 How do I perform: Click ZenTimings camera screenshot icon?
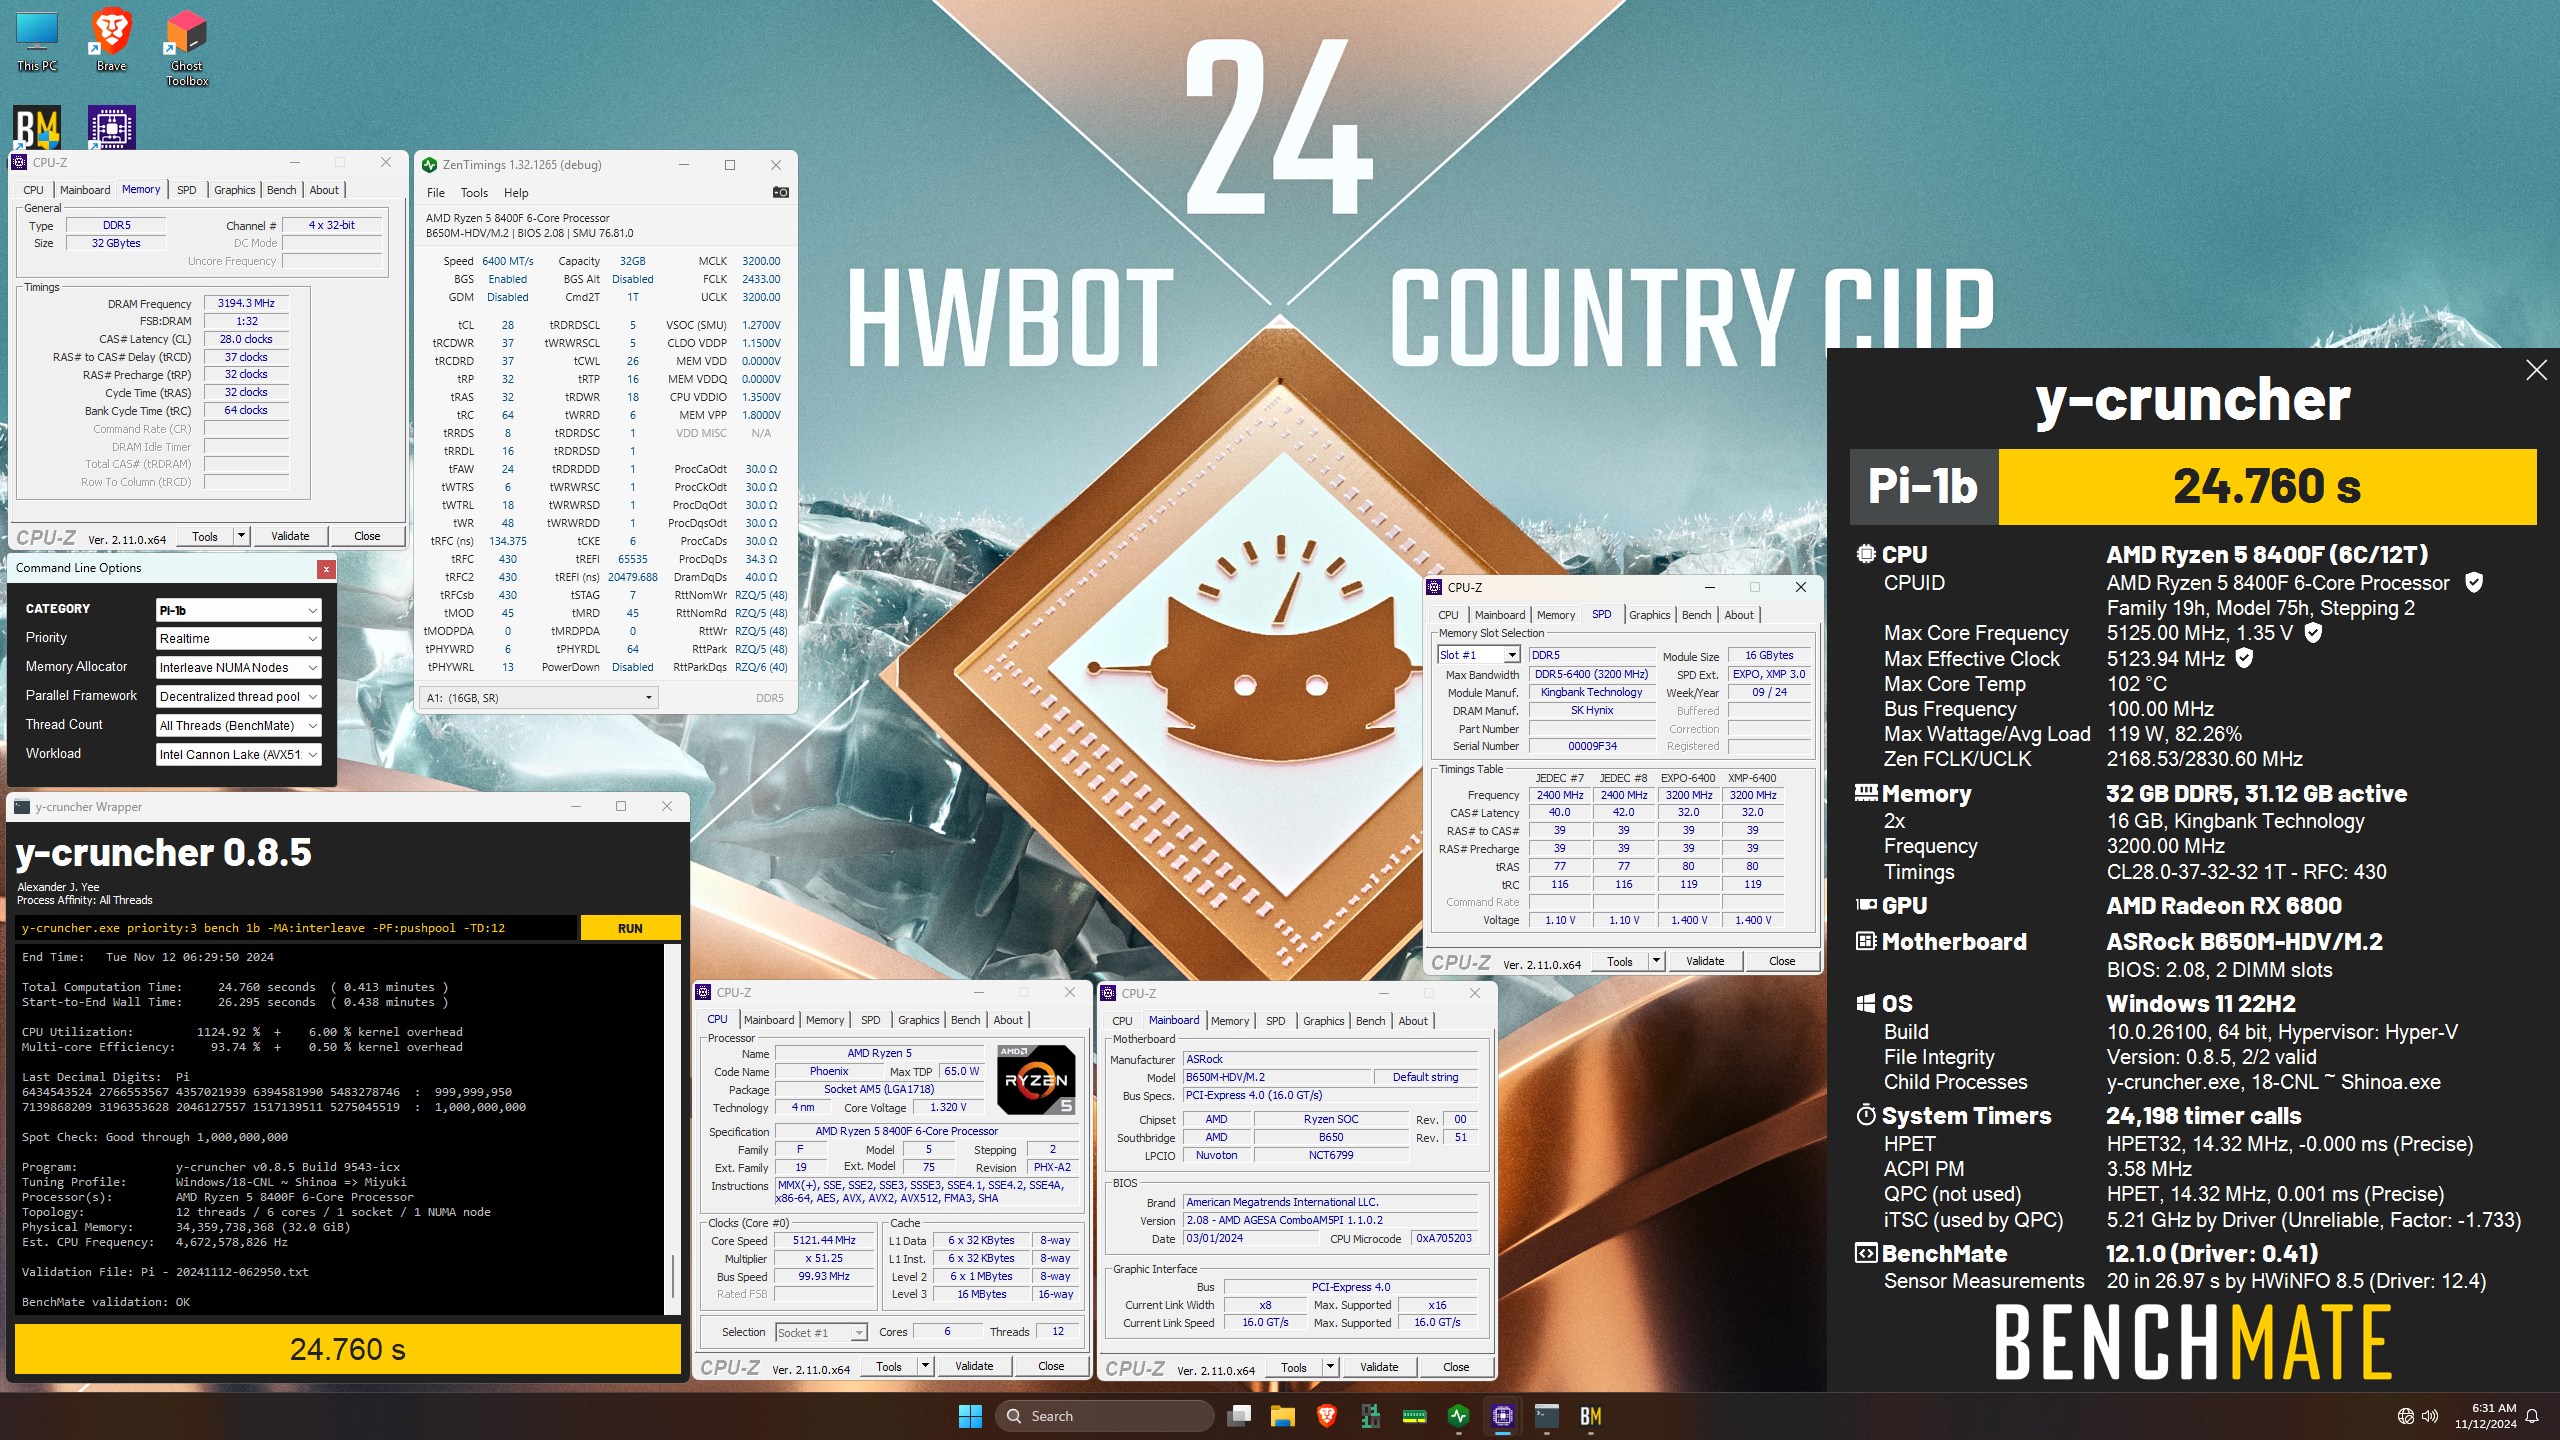point(781,193)
